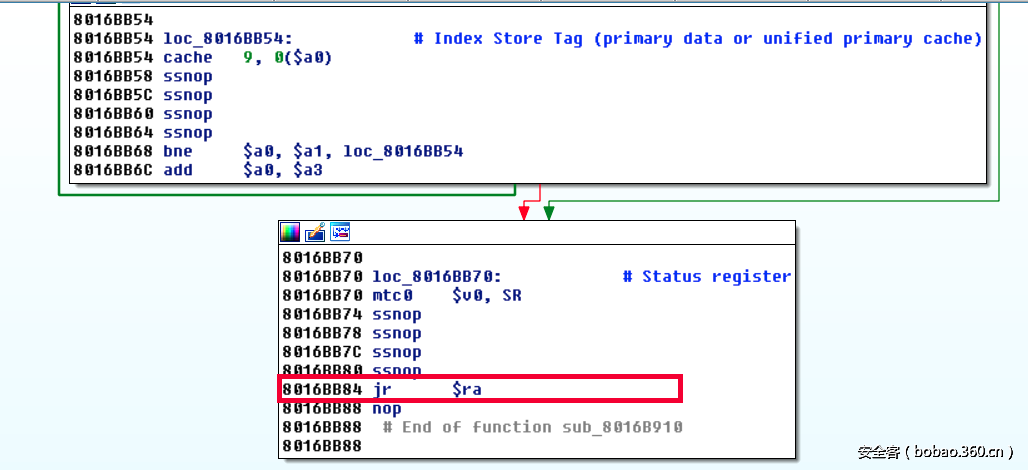Viewport: 1028px width, 470px height.
Task: Click the cache 9, 0($a0) instruction
Action: pos(248,58)
